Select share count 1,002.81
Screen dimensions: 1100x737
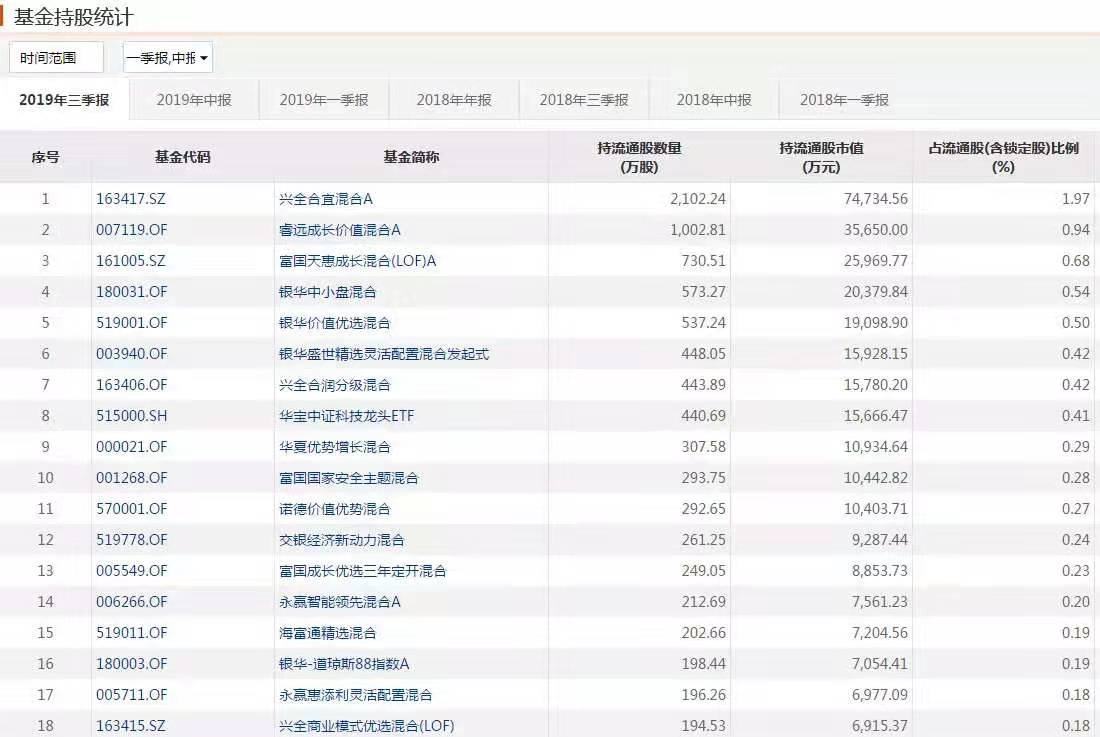click(698, 230)
